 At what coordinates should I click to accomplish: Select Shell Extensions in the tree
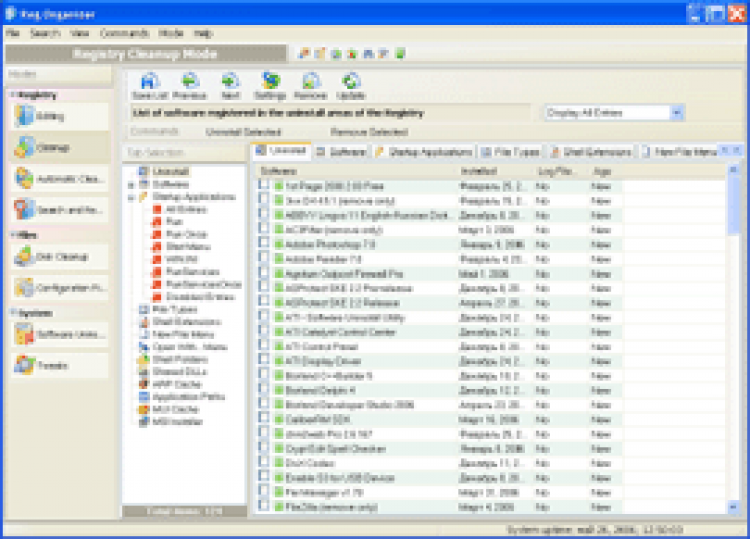click(x=187, y=322)
